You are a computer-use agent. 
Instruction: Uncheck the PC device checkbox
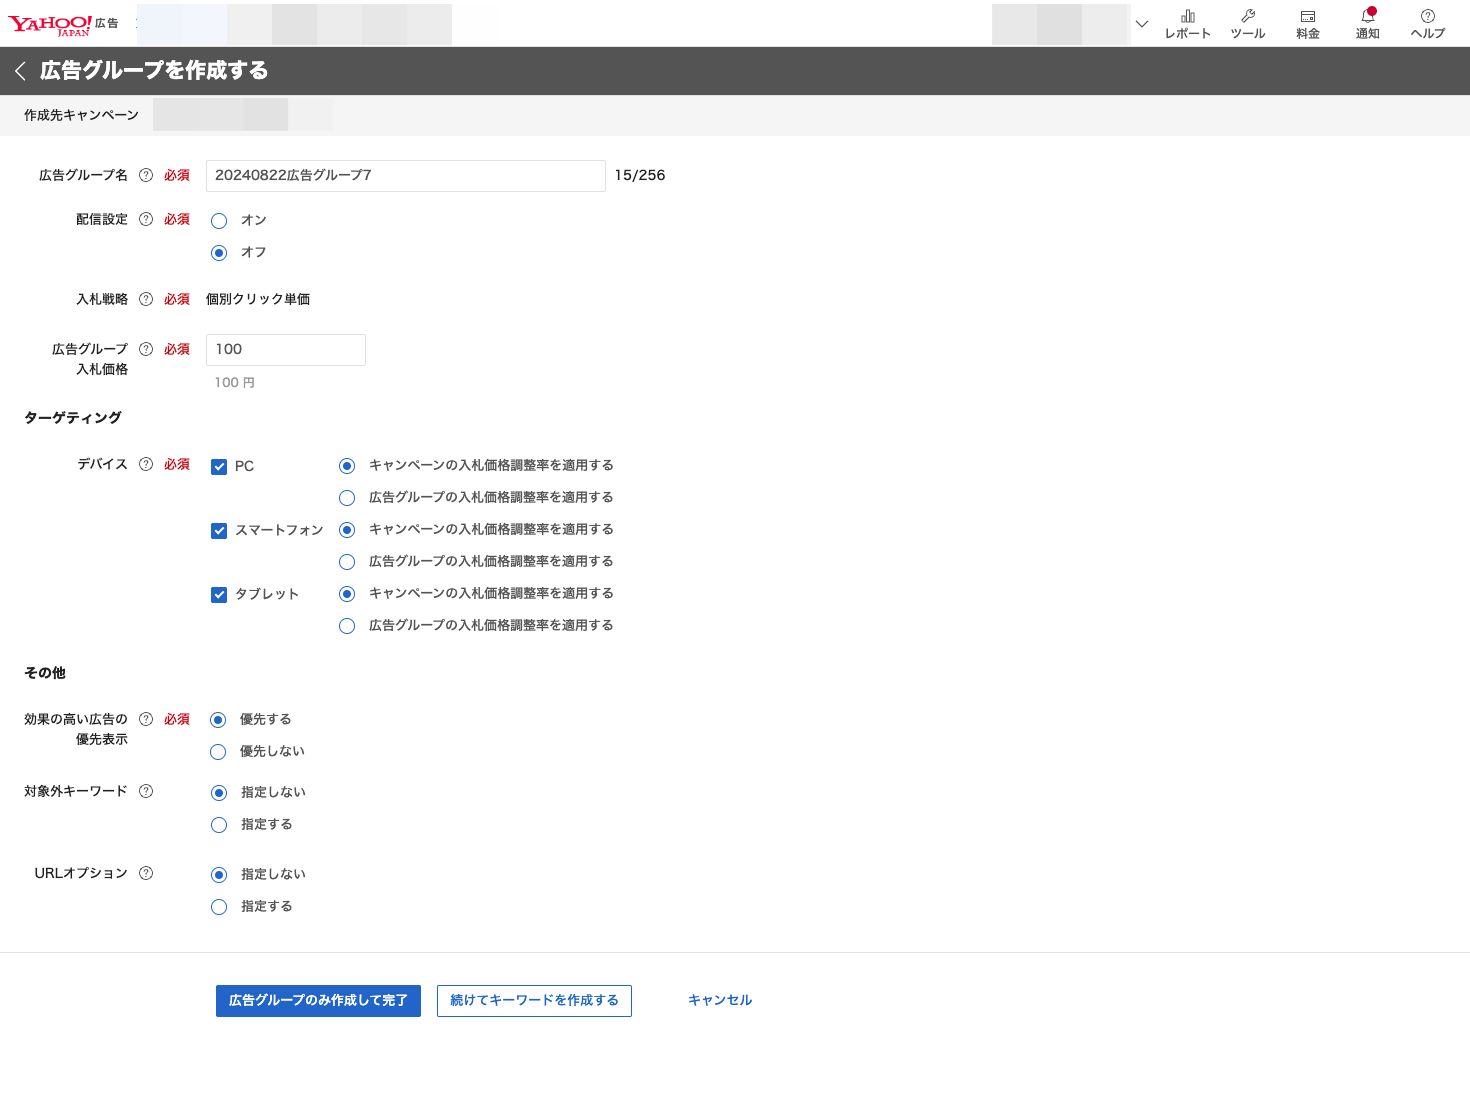point(219,467)
